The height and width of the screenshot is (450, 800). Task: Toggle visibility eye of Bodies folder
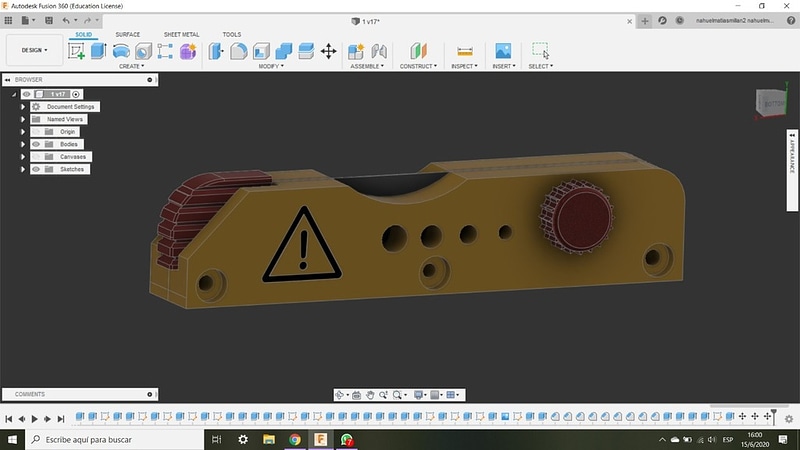point(36,144)
